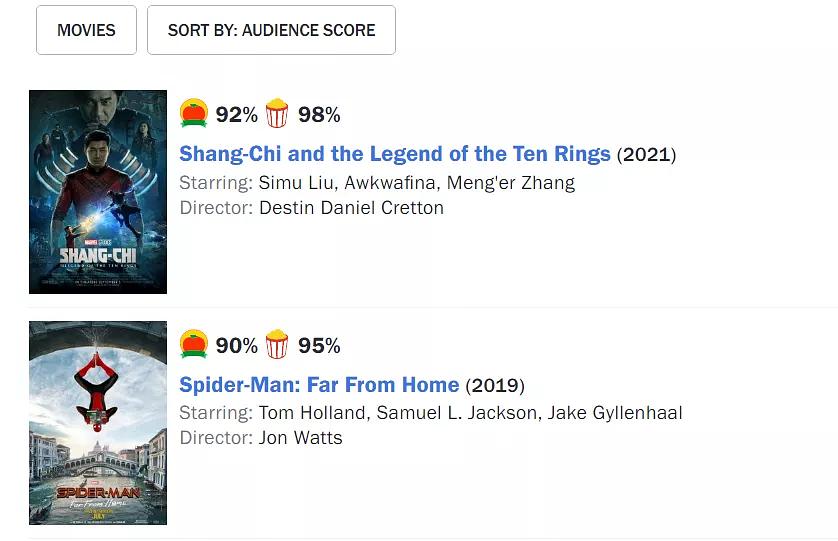Open director Destin Daniel Cretton's page
This screenshot has width=838, height=541.
pyautogui.click(x=351, y=208)
